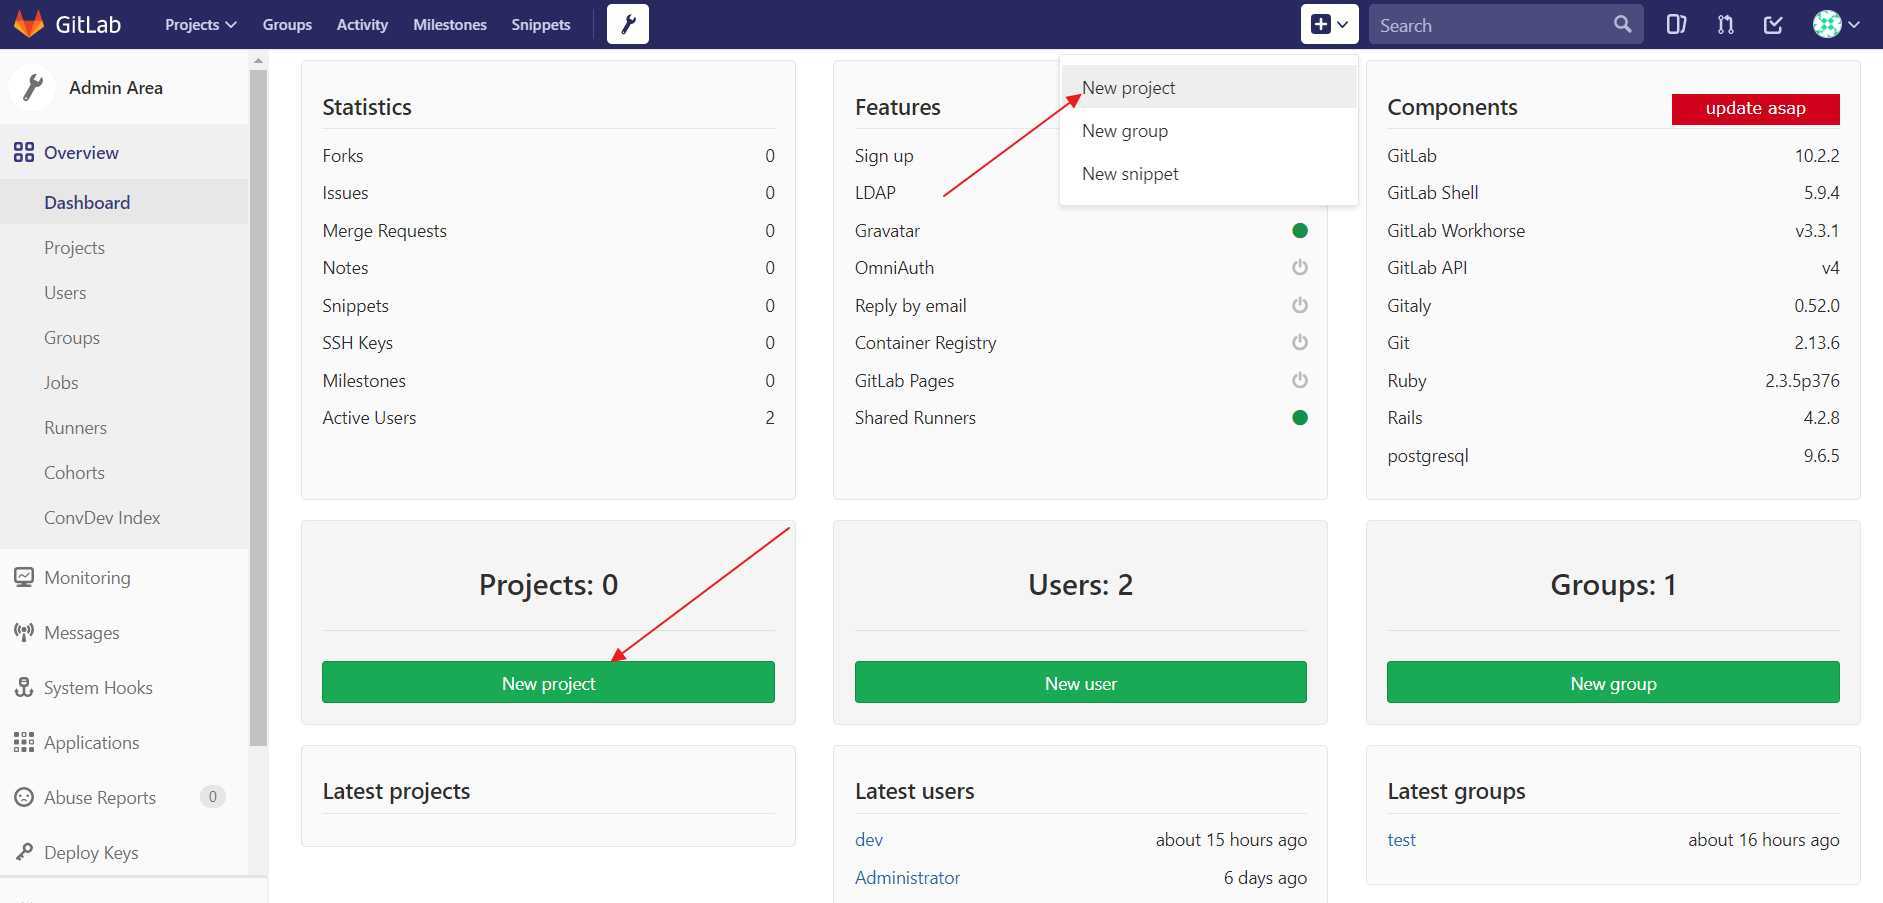The height and width of the screenshot is (903, 1883).
Task: Click the LDAP feature row label
Action: [x=875, y=192]
